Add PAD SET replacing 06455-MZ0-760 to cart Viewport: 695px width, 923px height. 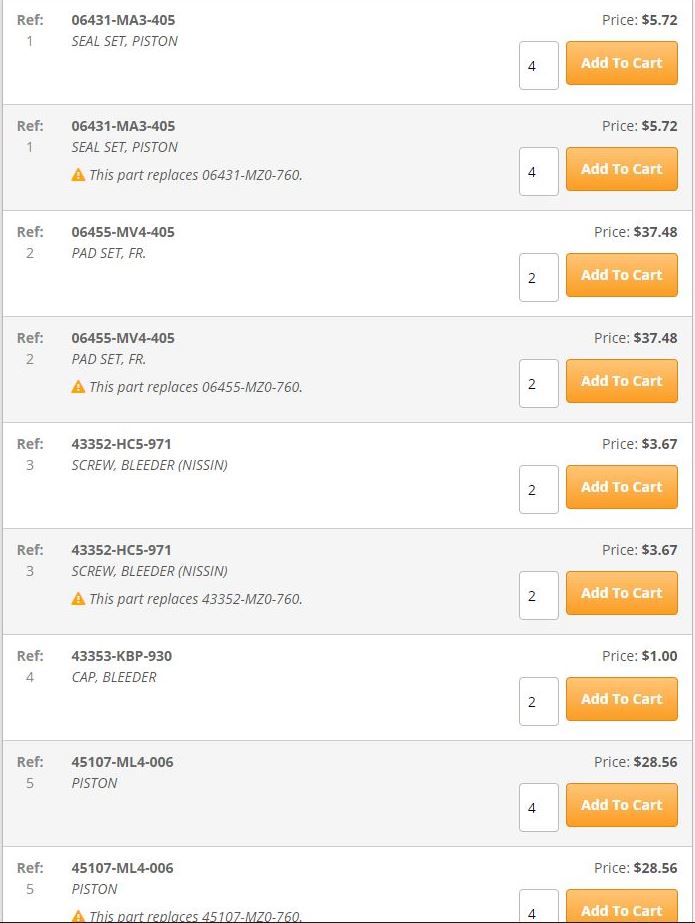click(x=621, y=381)
